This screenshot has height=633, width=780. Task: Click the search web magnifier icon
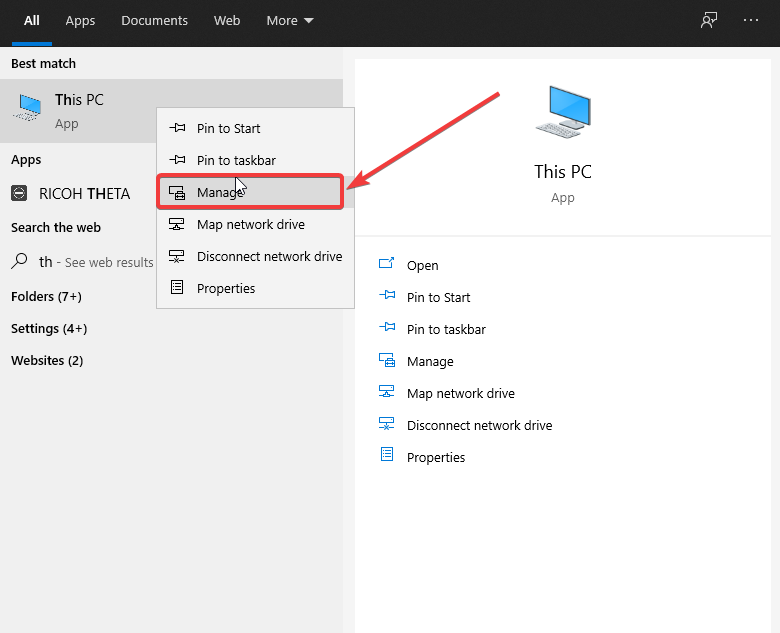point(19,261)
